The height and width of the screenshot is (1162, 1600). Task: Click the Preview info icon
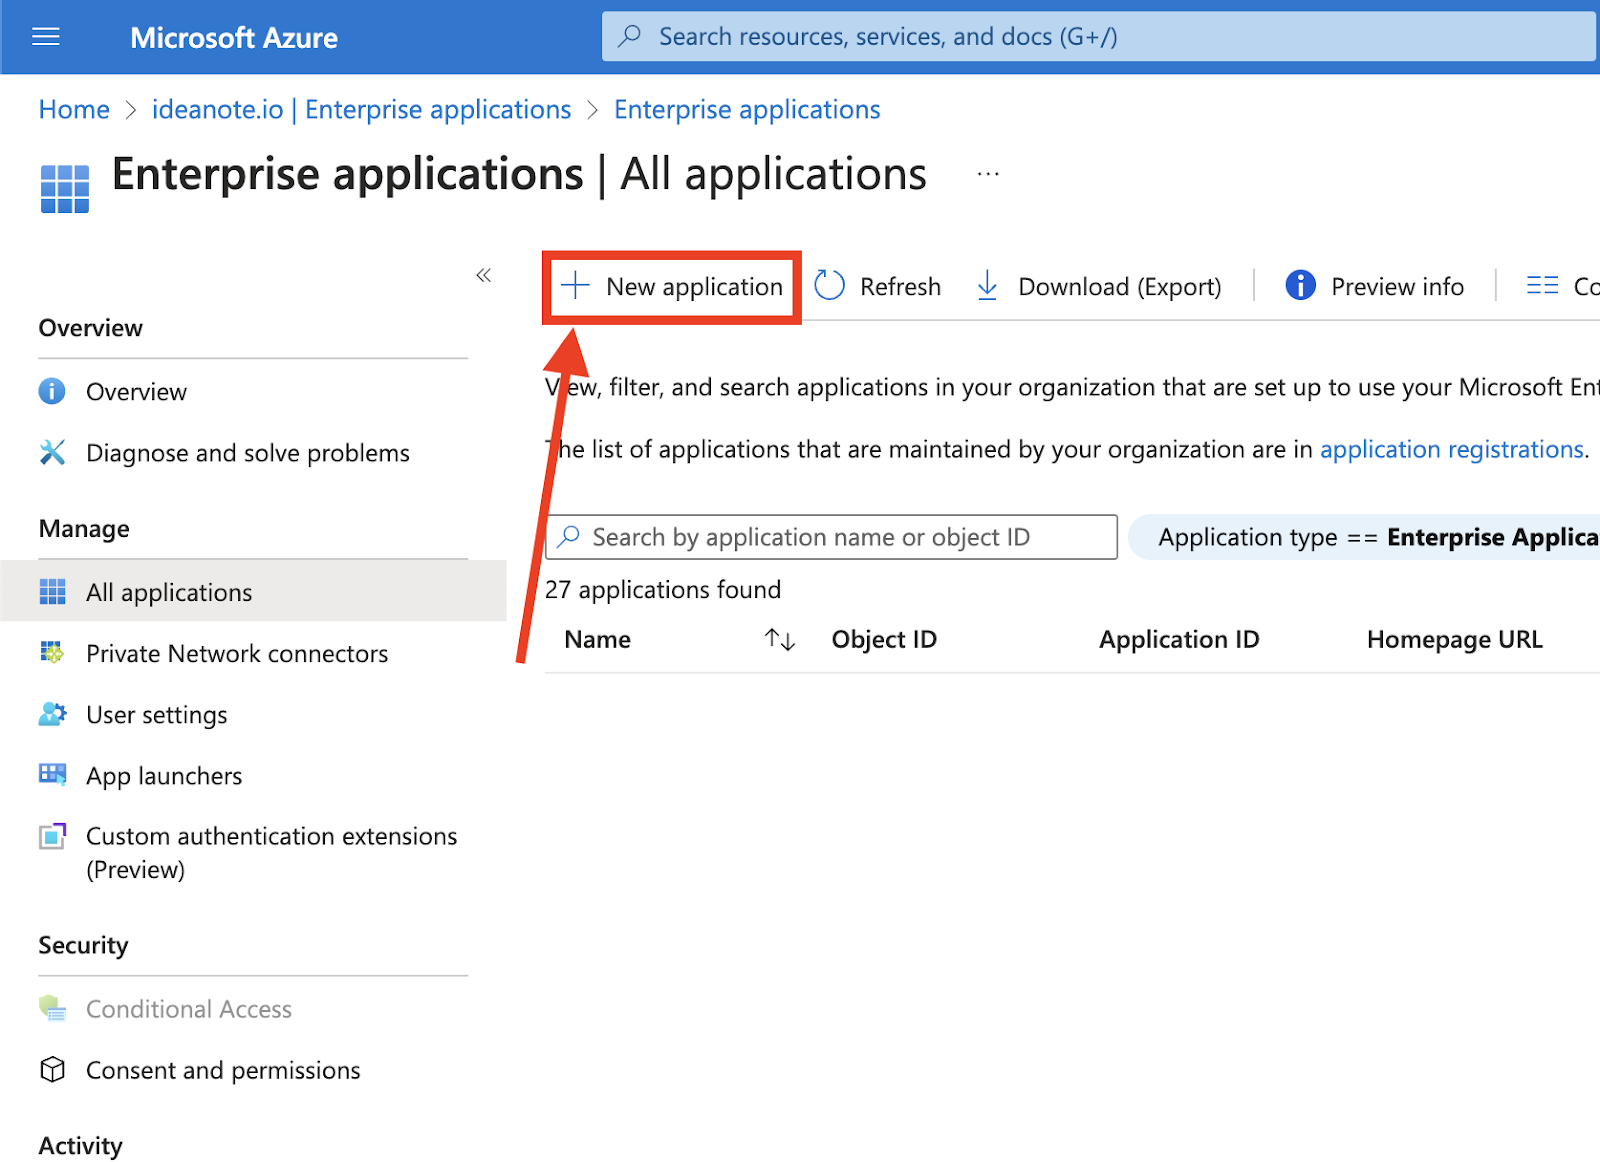click(1300, 286)
